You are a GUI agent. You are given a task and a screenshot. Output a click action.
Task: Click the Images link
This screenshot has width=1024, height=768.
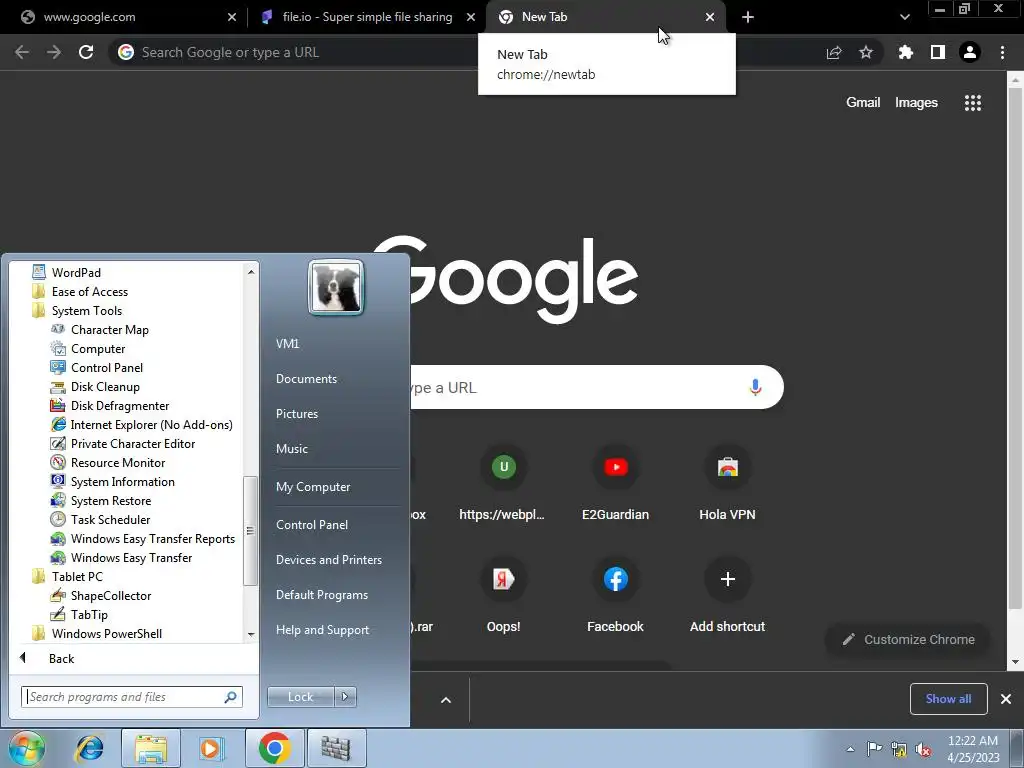(916, 103)
